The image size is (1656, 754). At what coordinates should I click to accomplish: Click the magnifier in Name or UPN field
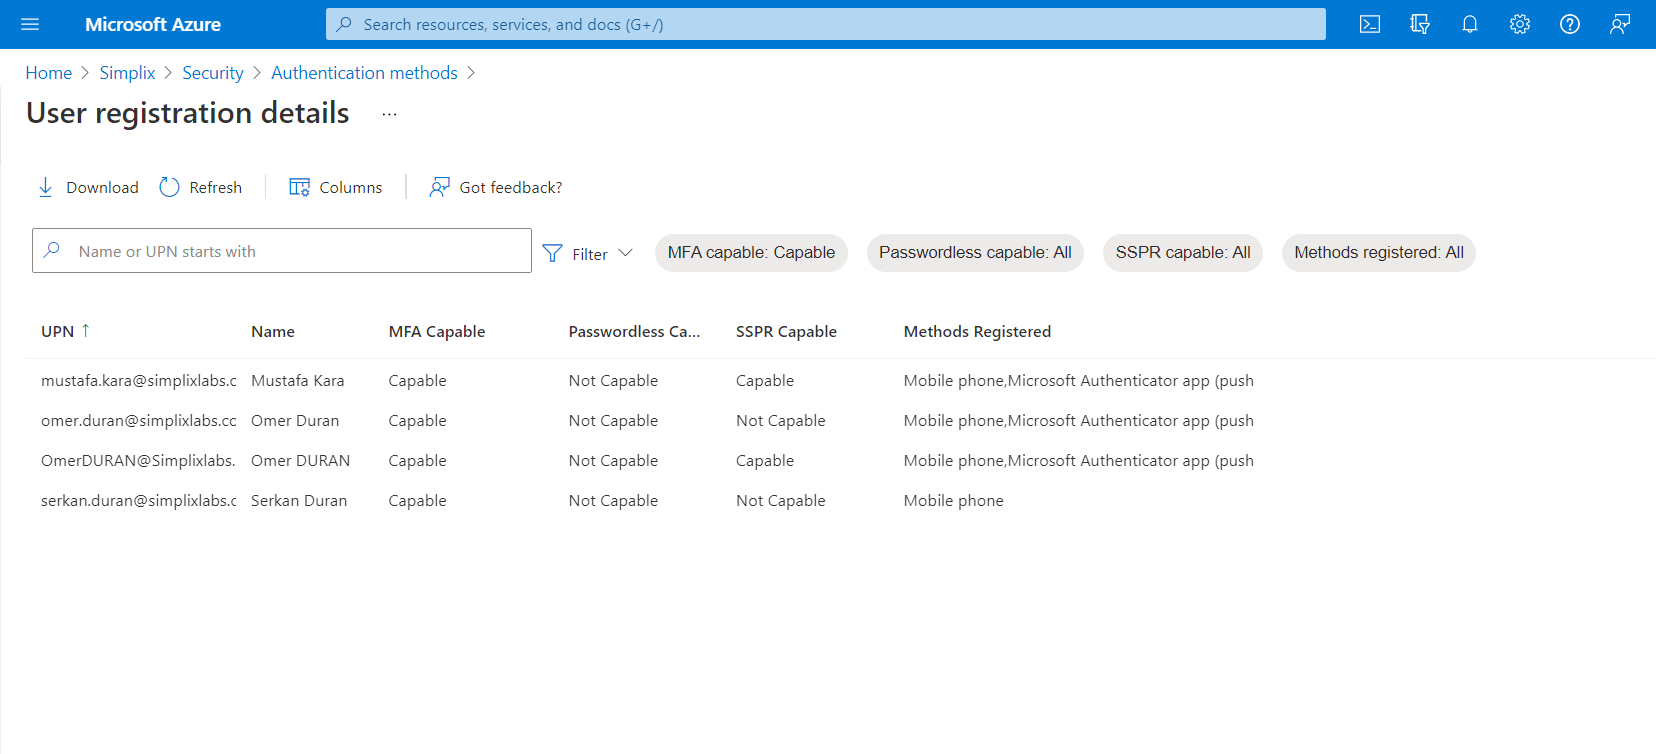[x=52, y=250]
